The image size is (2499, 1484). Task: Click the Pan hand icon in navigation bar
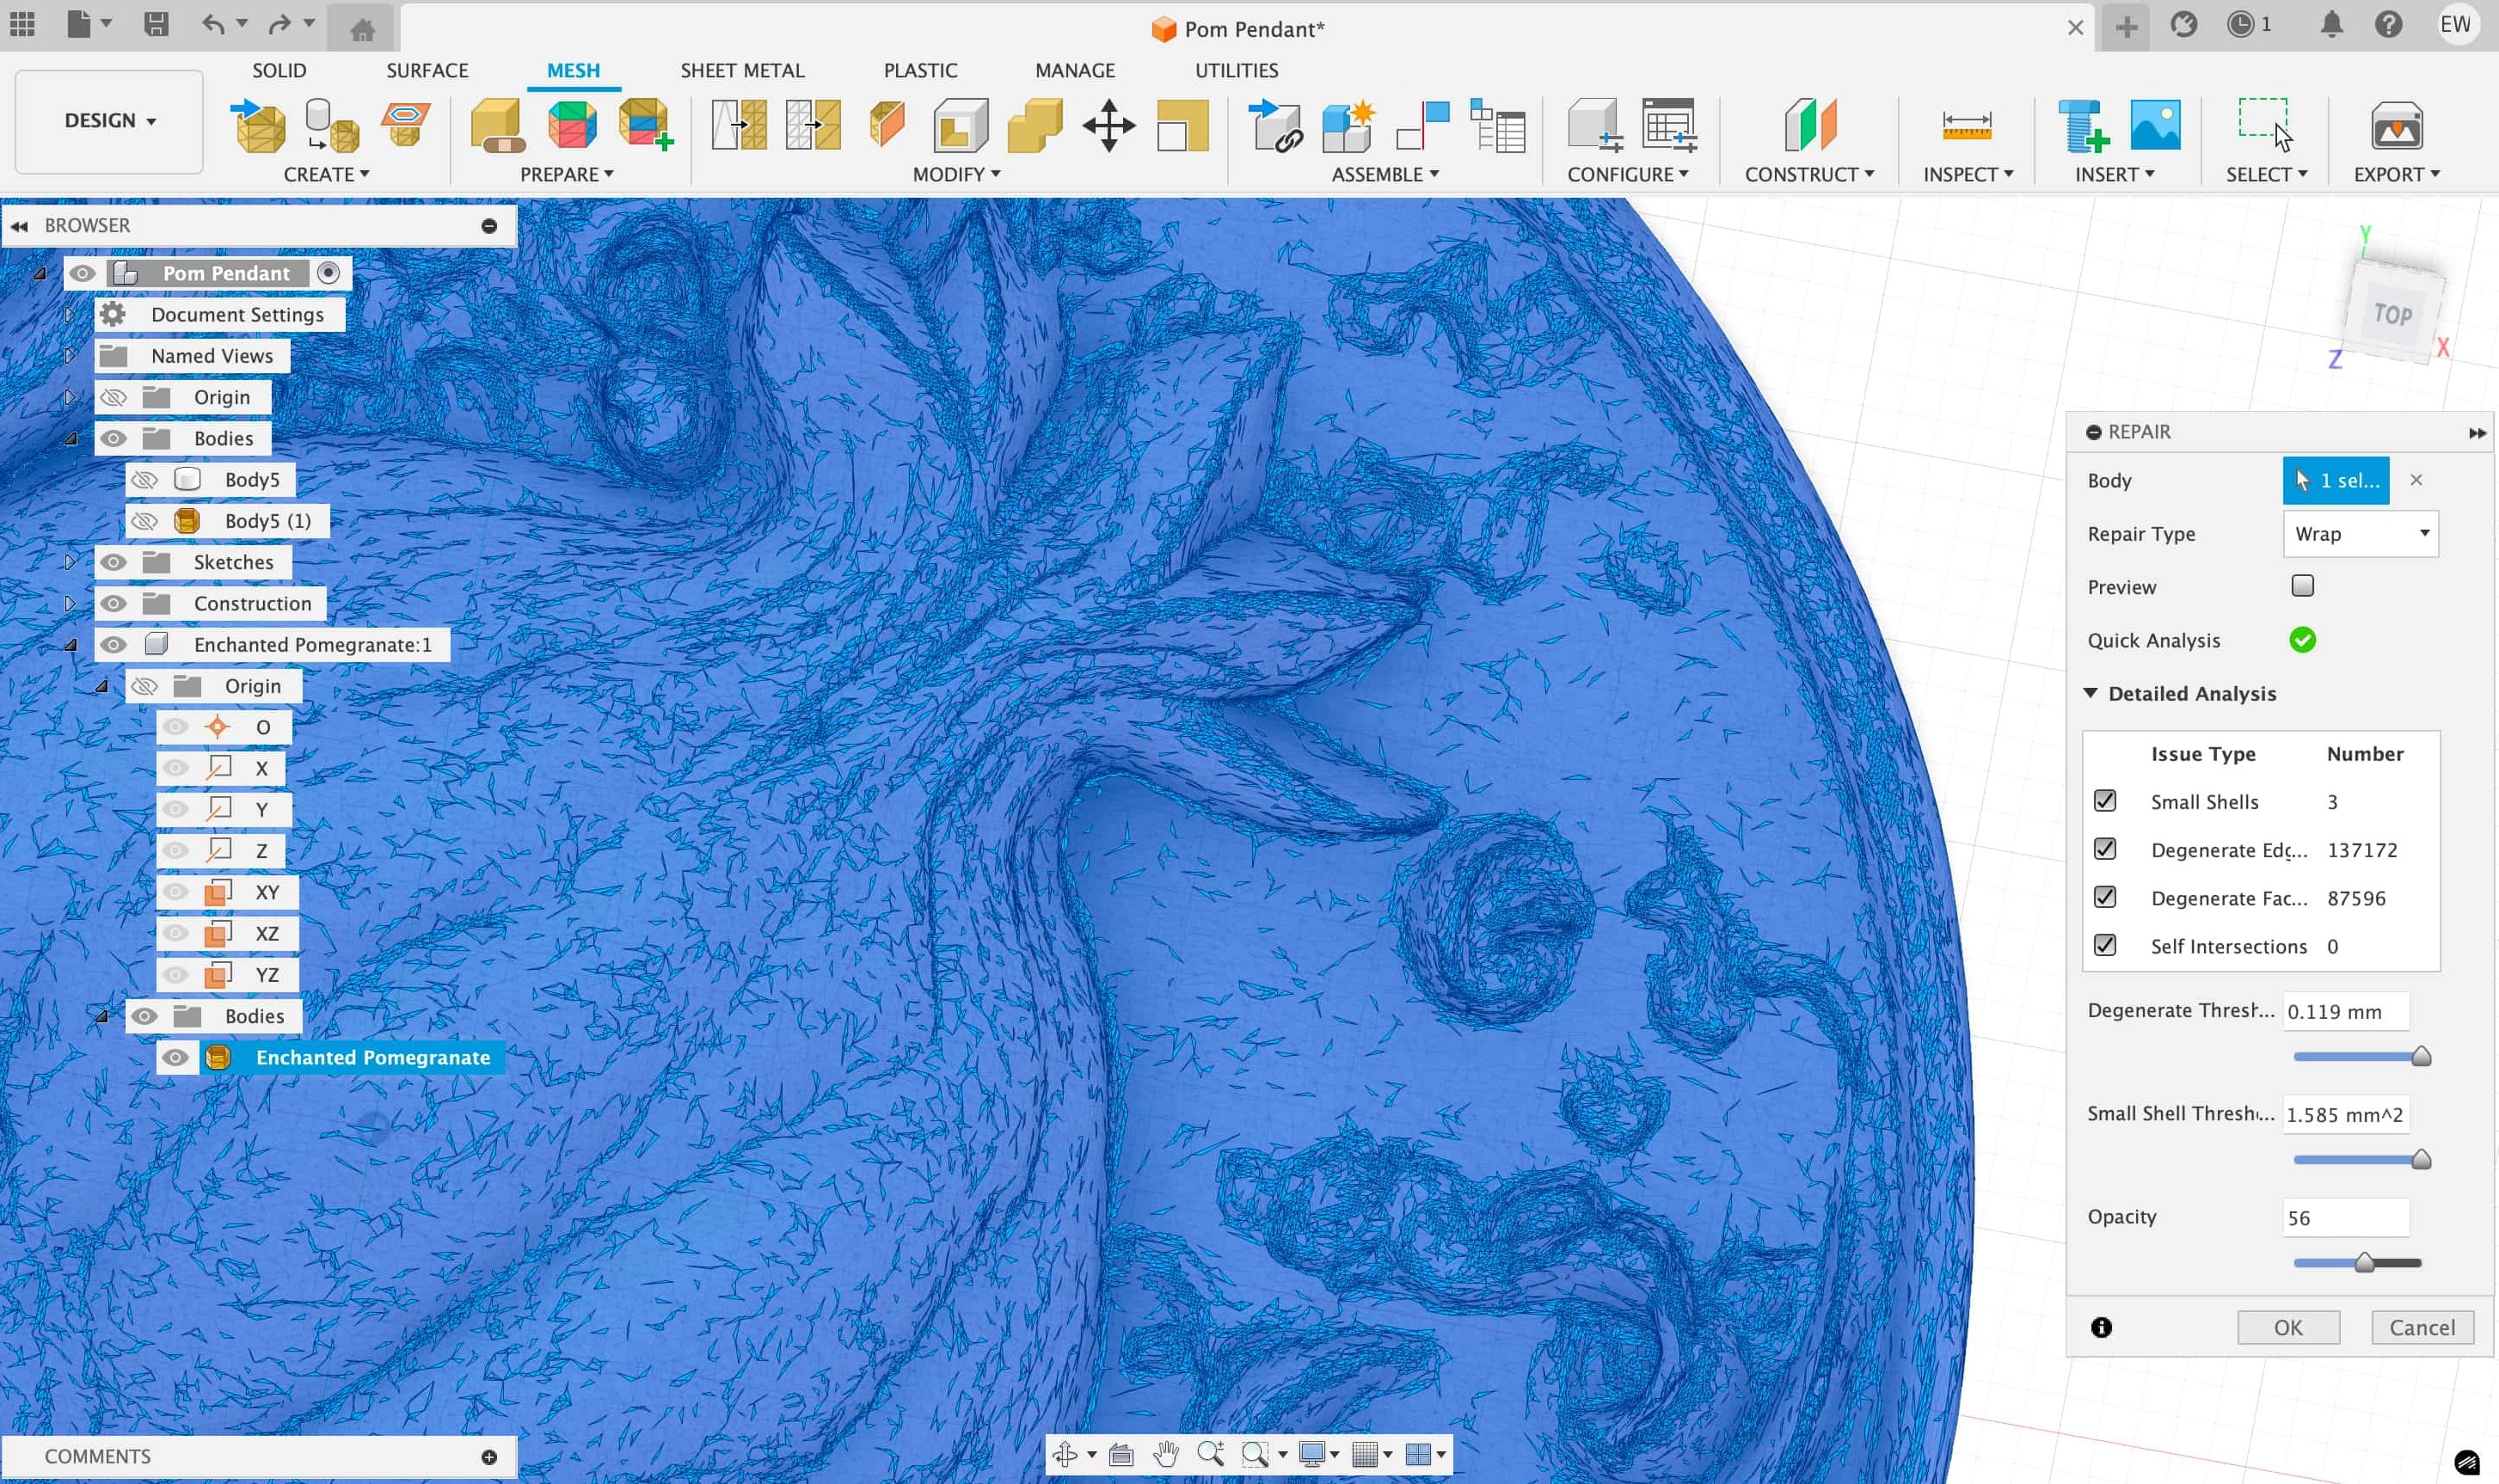[1165, 1454]
